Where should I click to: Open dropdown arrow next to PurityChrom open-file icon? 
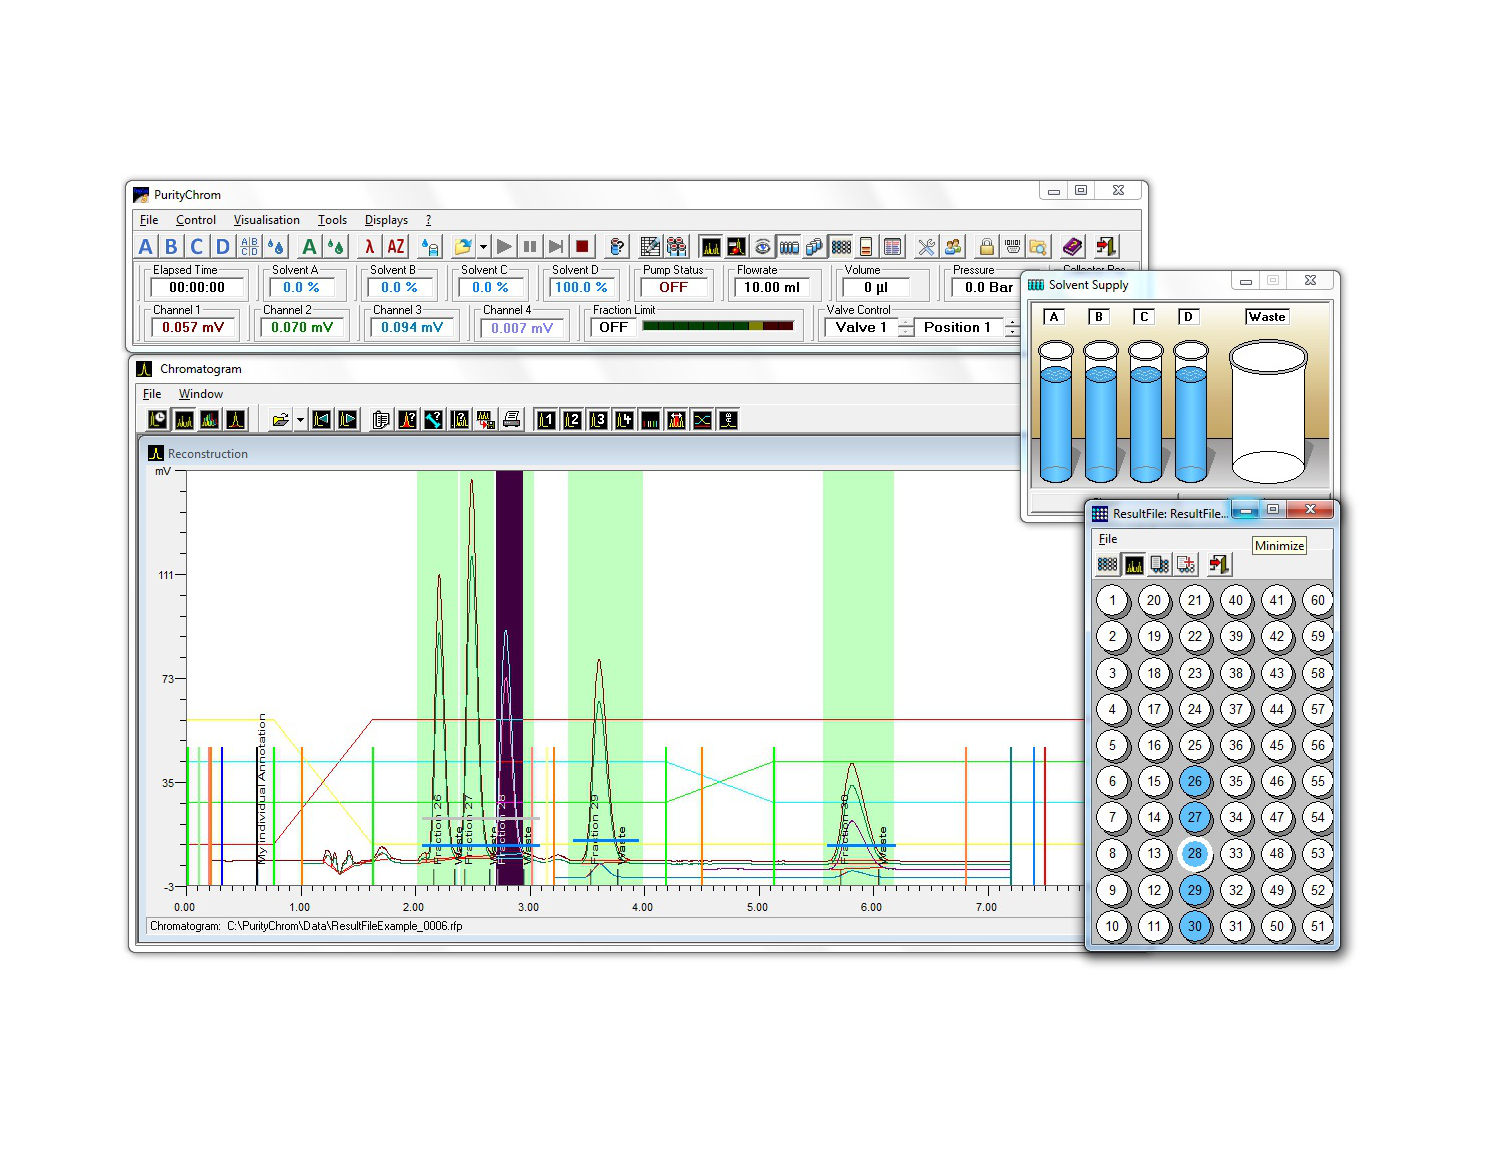483,246
